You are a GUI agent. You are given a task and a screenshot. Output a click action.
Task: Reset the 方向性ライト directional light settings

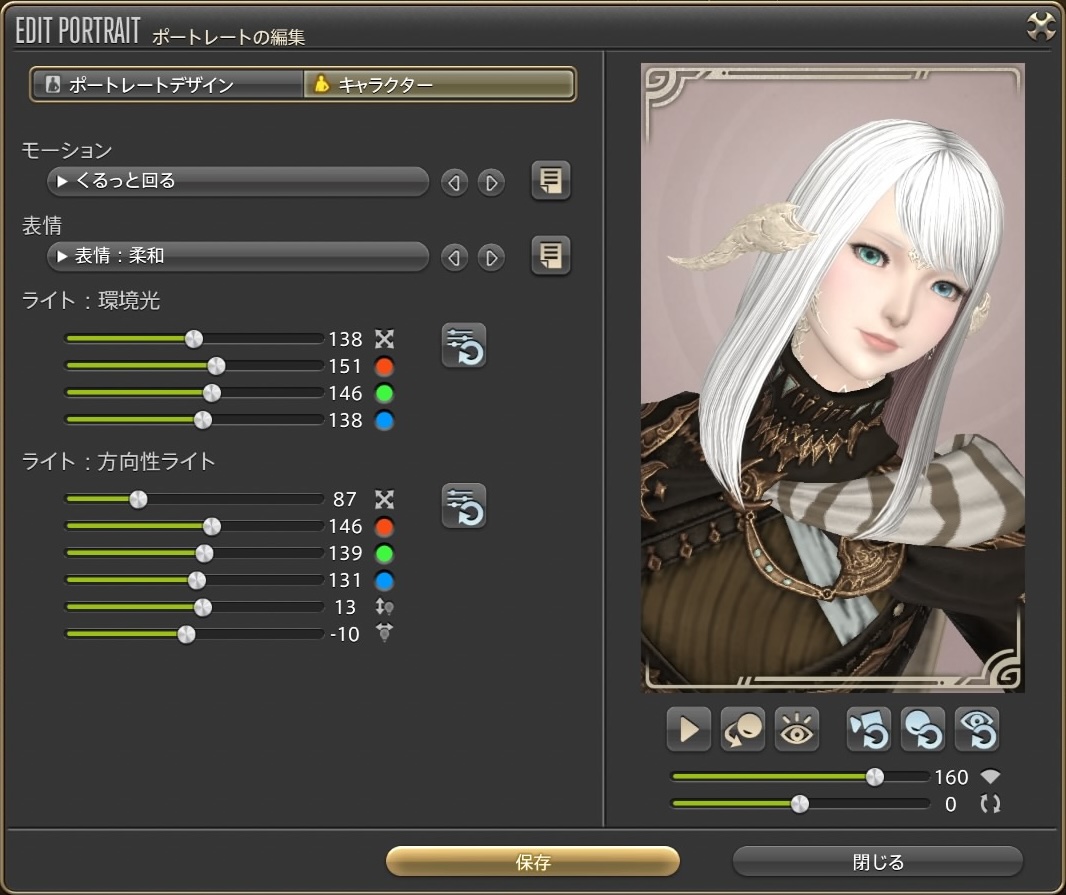tap(464, 506)
